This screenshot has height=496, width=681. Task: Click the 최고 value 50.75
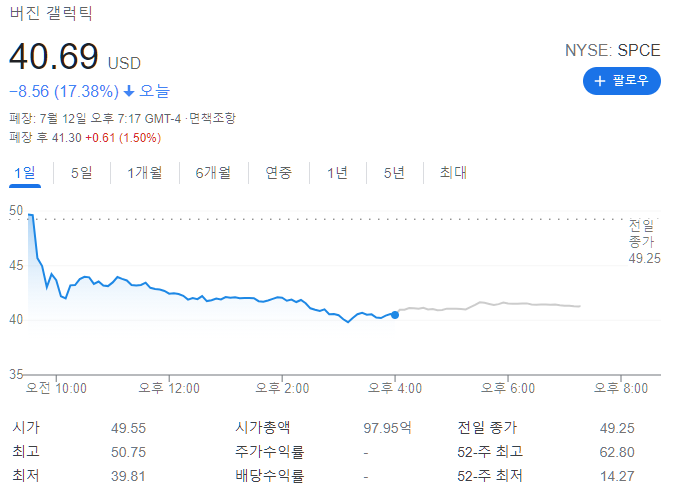[129, 452]
